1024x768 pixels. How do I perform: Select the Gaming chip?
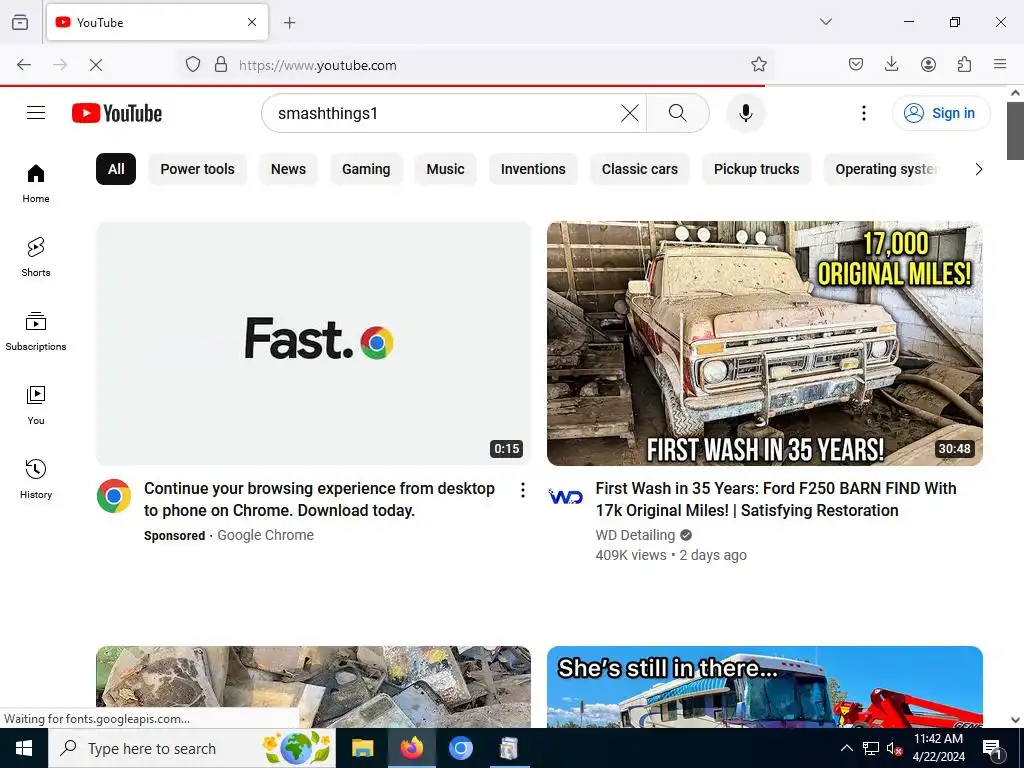click(366, 169)
